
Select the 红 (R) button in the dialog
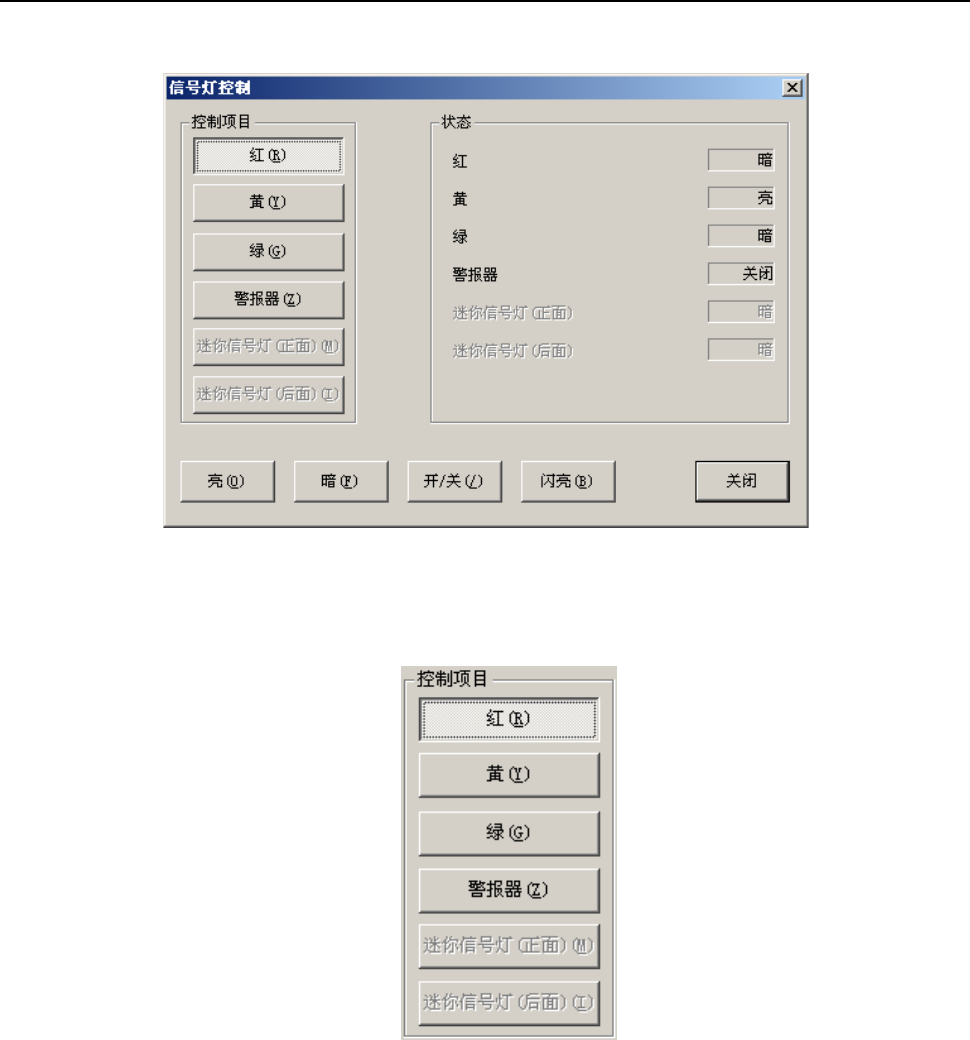click(268, 156)
